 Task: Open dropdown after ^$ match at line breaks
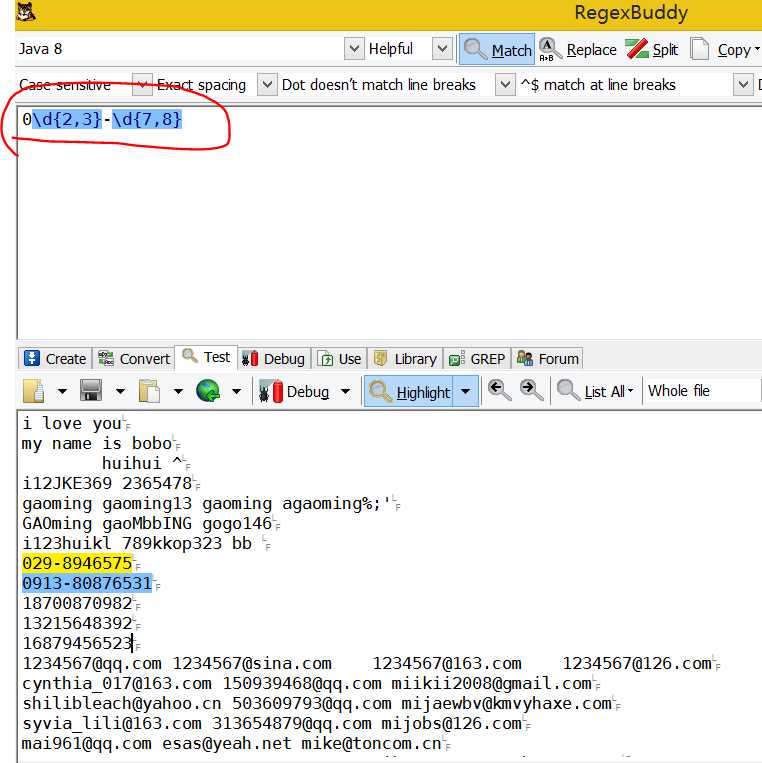pyautogui.click(x=743, y=85)
